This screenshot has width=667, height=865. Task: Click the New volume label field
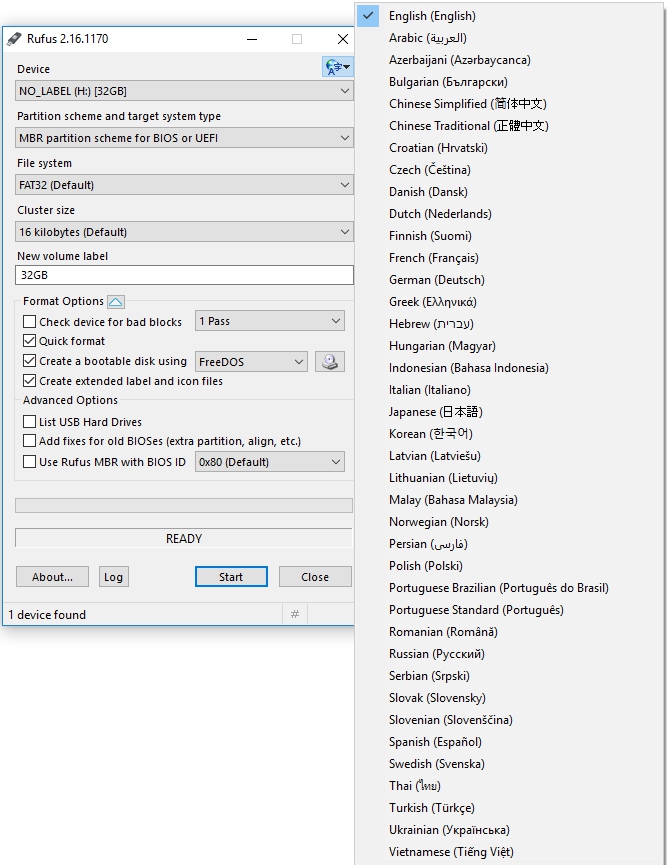[184, 275]
